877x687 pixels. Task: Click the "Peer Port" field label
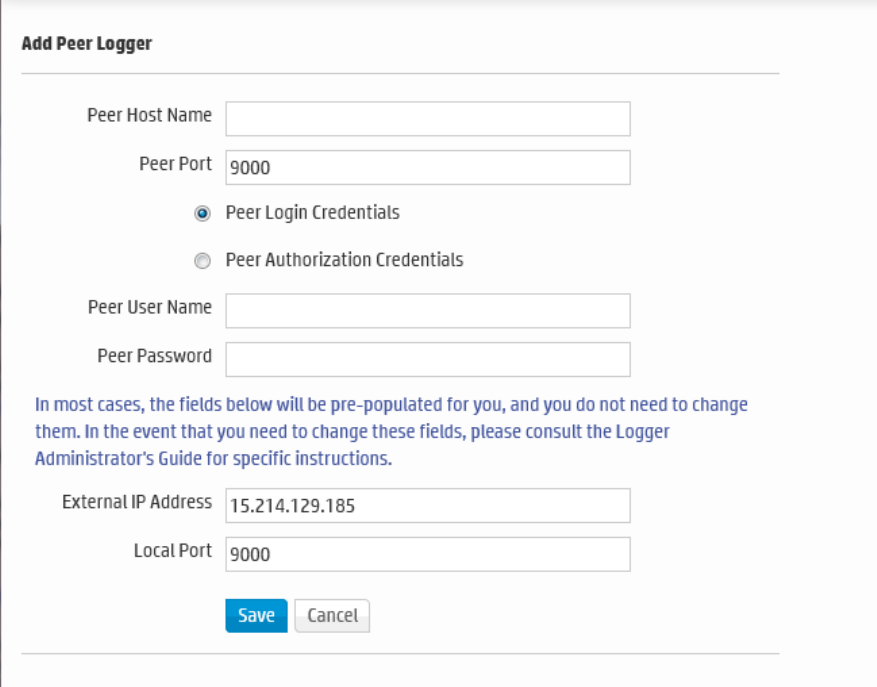175,164
